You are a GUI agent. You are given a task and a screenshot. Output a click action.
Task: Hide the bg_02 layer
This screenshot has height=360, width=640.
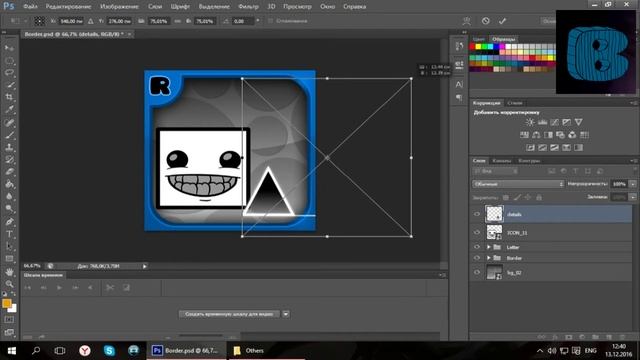476,272
